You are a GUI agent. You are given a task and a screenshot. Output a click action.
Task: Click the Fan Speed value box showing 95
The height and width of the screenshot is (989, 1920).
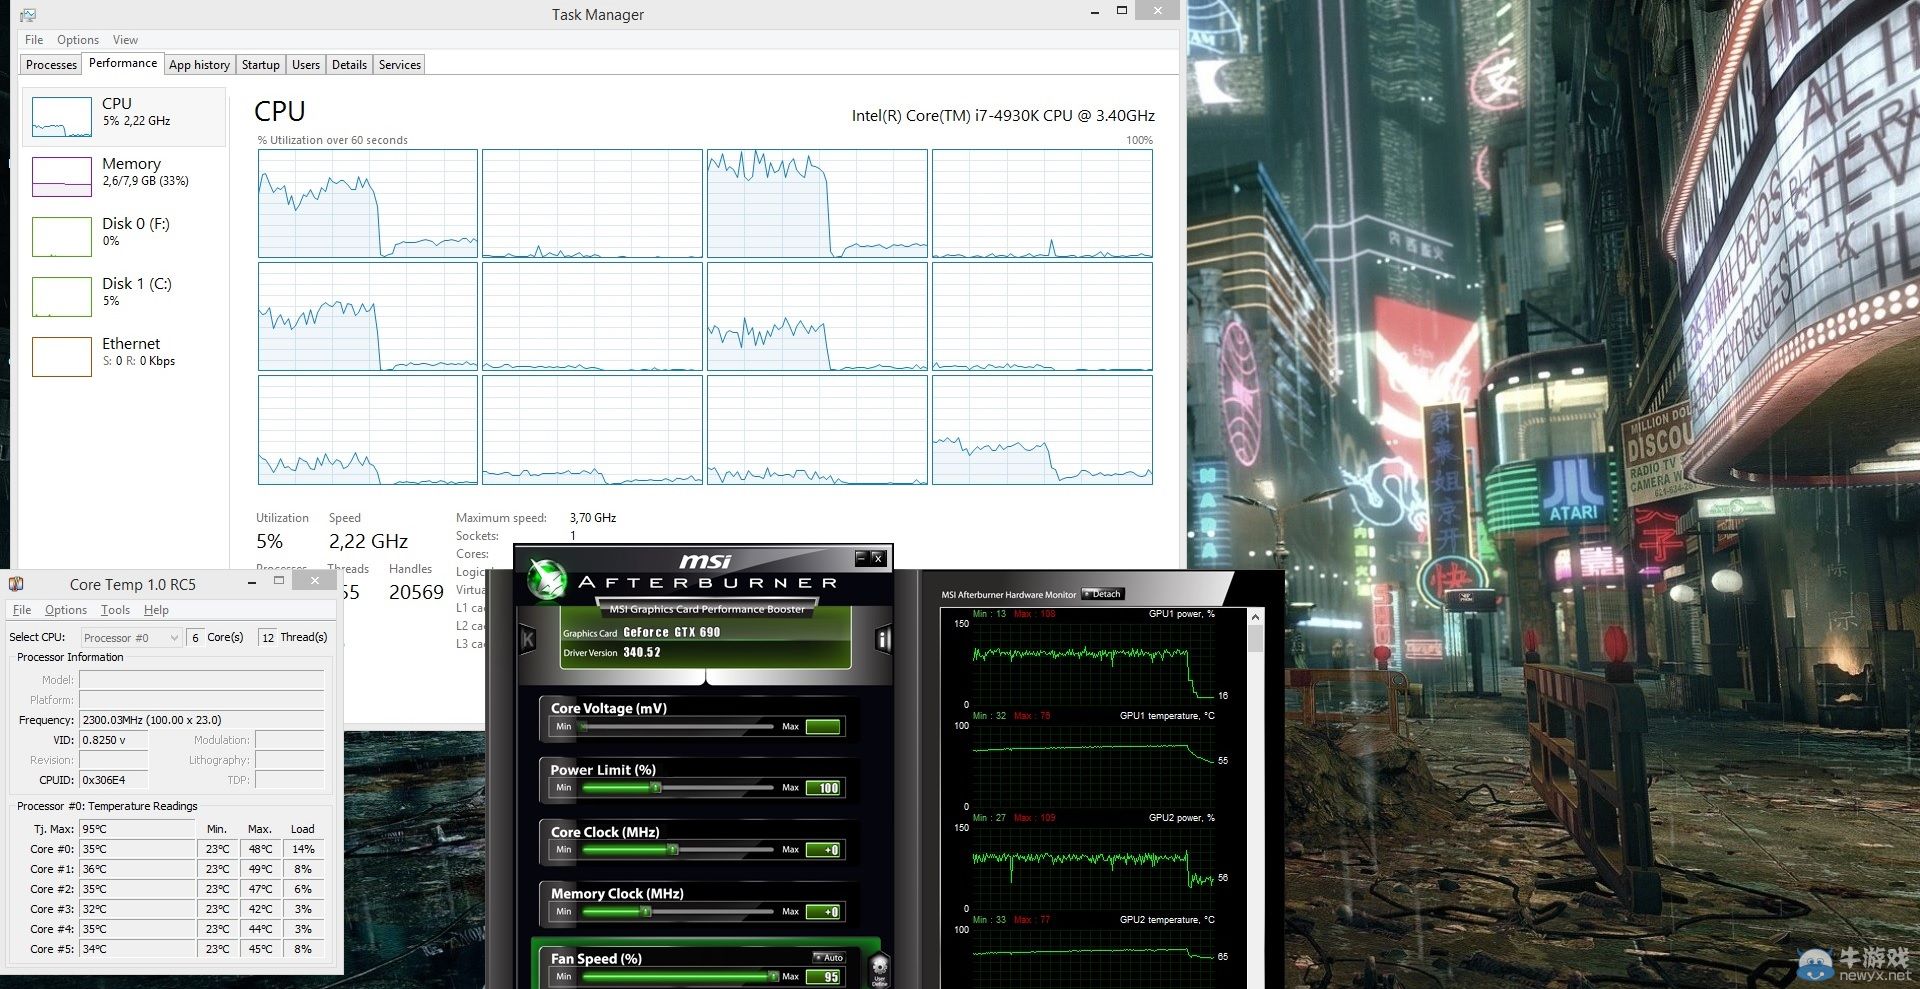(823, 976)
